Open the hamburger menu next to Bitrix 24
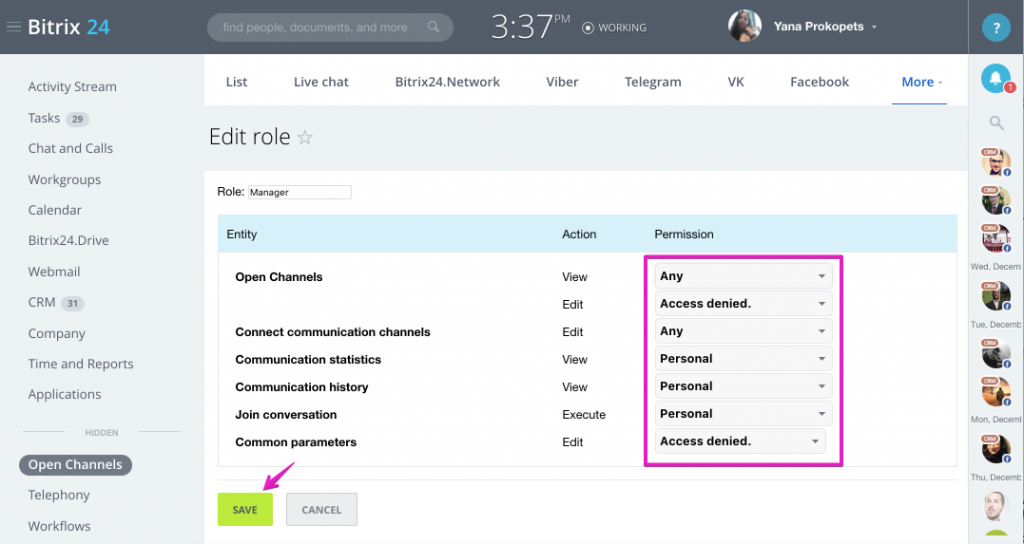Screen dimensions: 1024x544 point(13,27)
